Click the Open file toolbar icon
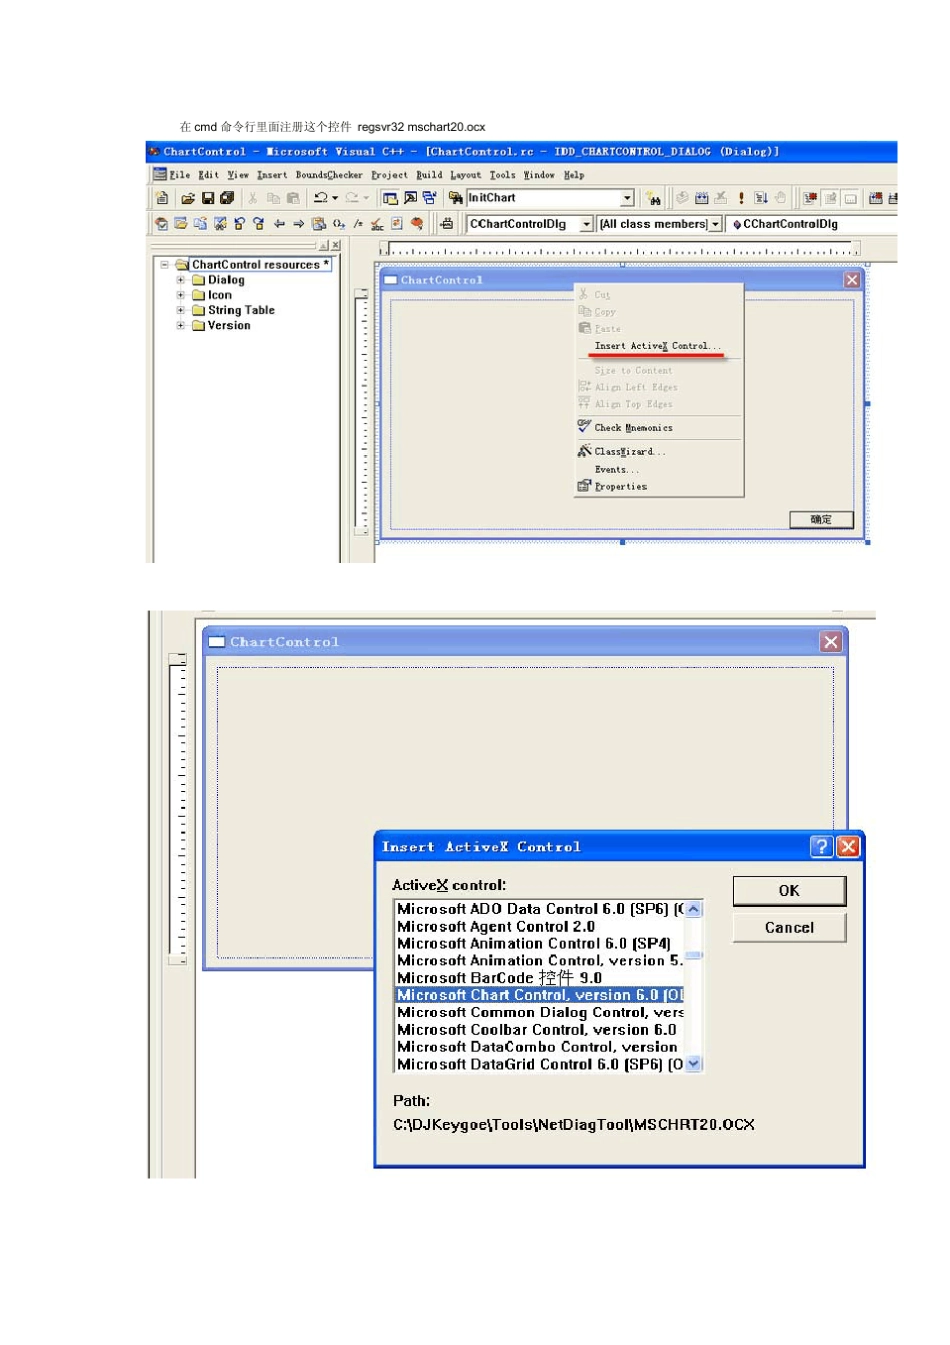950x1345 pixels. pyautogui.click(x=188, y=198)
